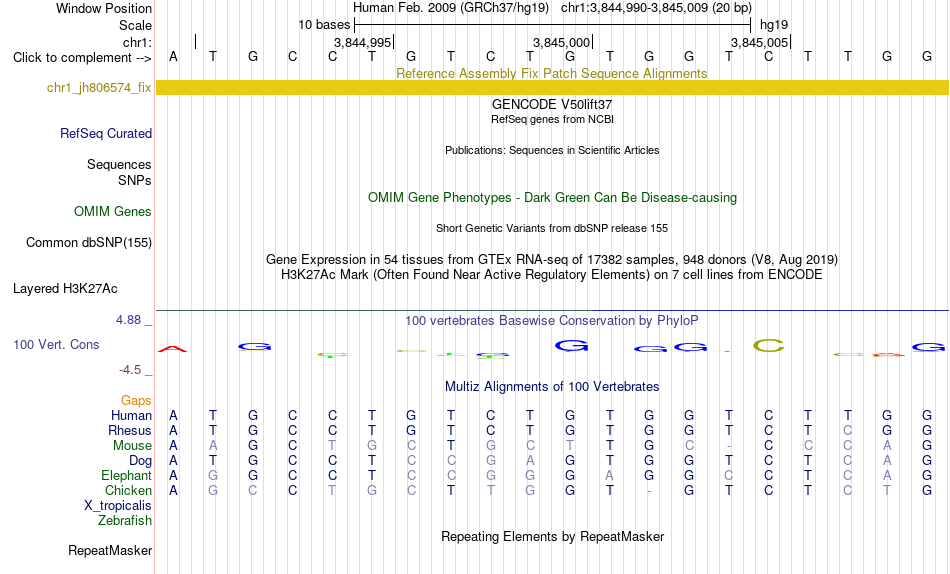Click 'Repeating Elements by RepeatMasker' title
This screenshot has width=950, height=574.
point(553,537)
